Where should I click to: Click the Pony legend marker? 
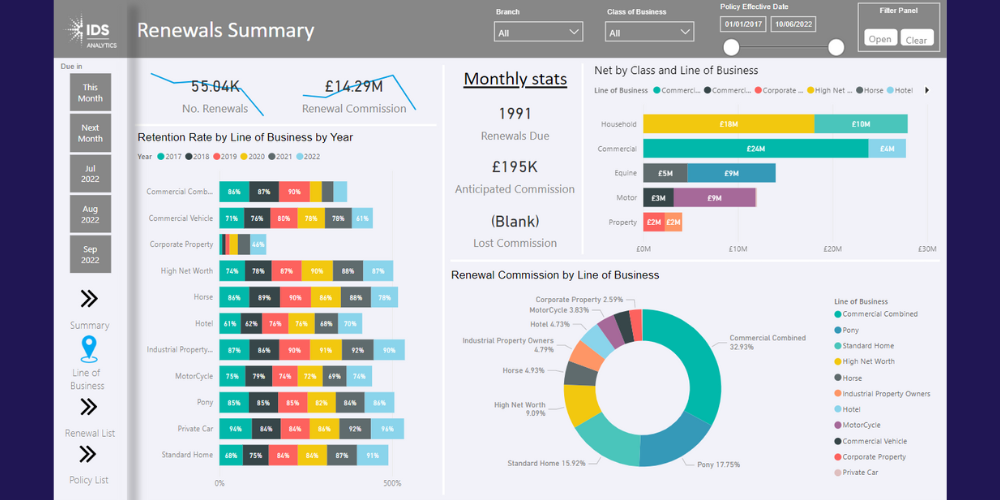838,330
